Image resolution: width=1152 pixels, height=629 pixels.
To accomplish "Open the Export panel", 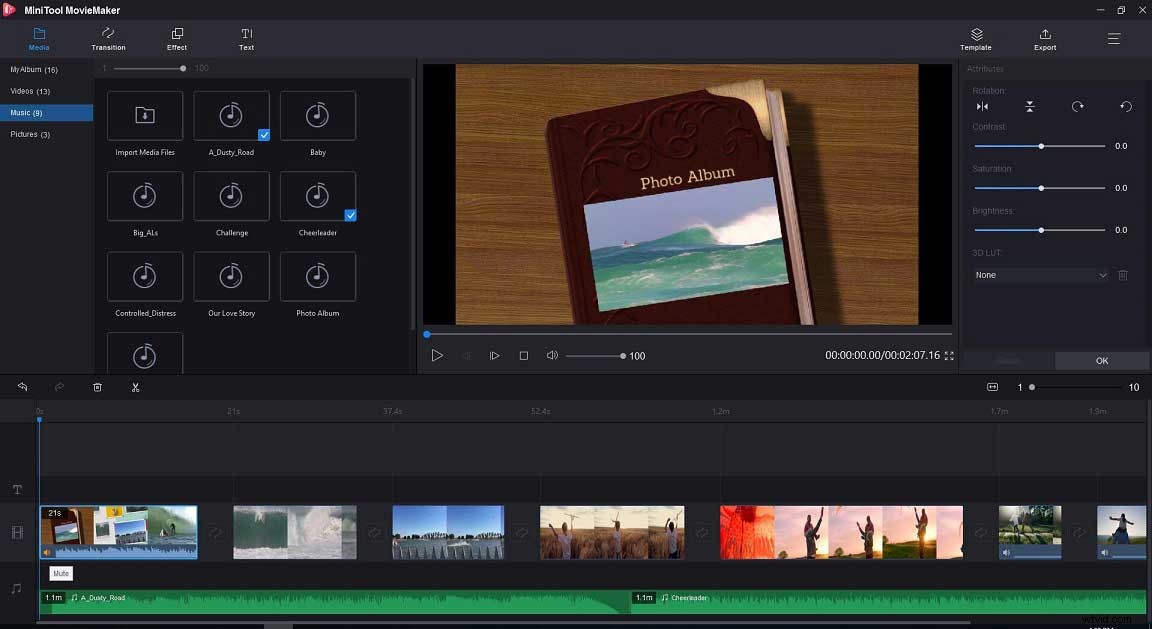I will coord(1044,39).
